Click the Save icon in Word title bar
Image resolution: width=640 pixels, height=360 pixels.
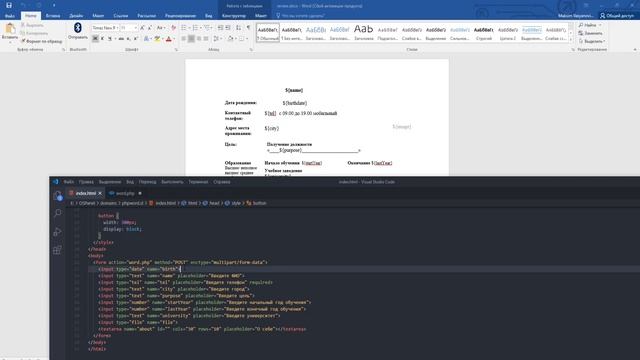(9, 5)
